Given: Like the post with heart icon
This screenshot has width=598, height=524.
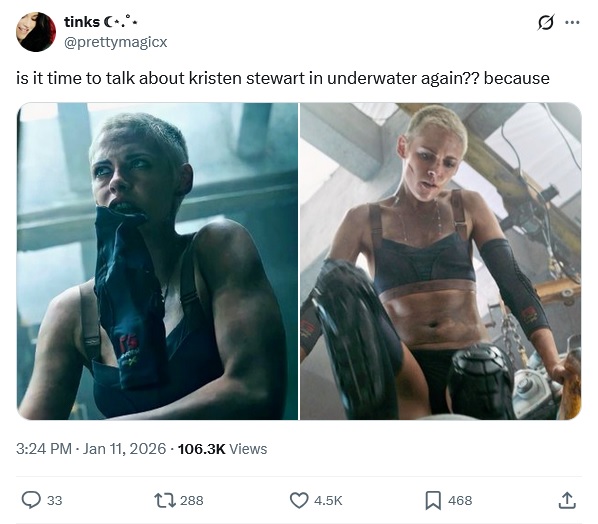Looking at the screenshot, I should [299, 500].
